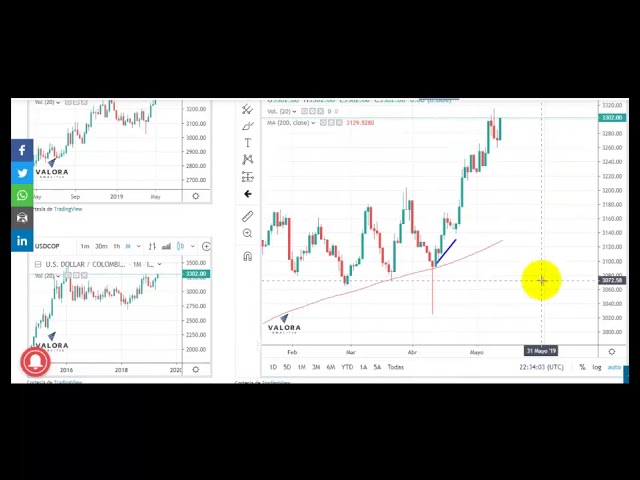Open the TradingView link below top-left chart
This screenshot has width=640, height=480.
click(68, 209)
